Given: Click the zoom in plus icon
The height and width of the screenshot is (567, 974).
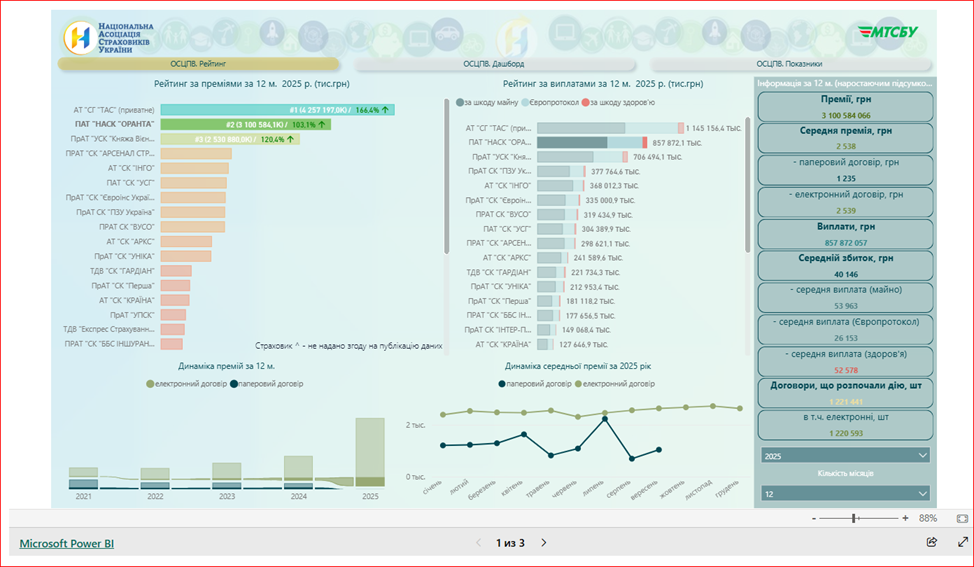Looking at the screenshot, I should click(905, 519).
